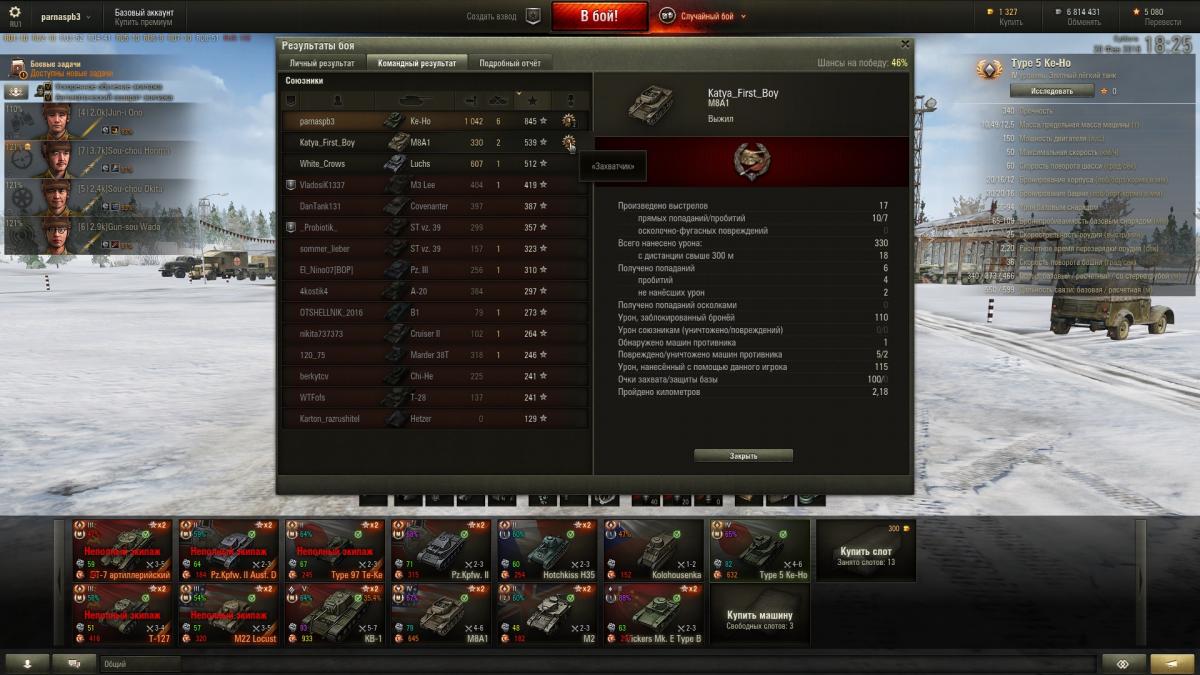Click the goggles icon in bottom right bar
Image resolution: width=1200 pixels, height=675 pixels.
[x=1124, y=663]
